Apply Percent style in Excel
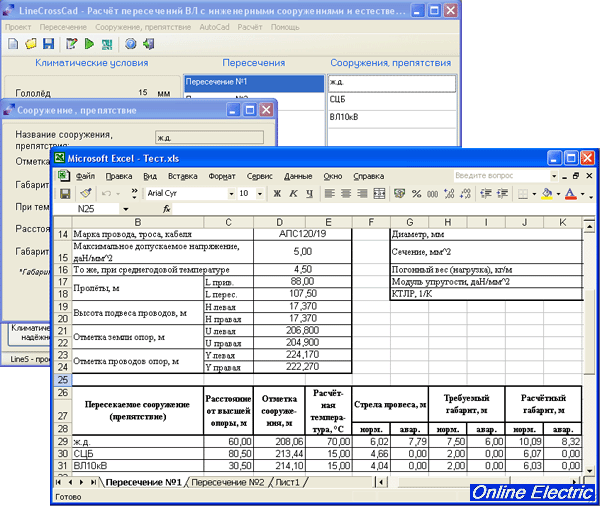The height and width of the screenshot is (506, 600). (x=416, y=194)
